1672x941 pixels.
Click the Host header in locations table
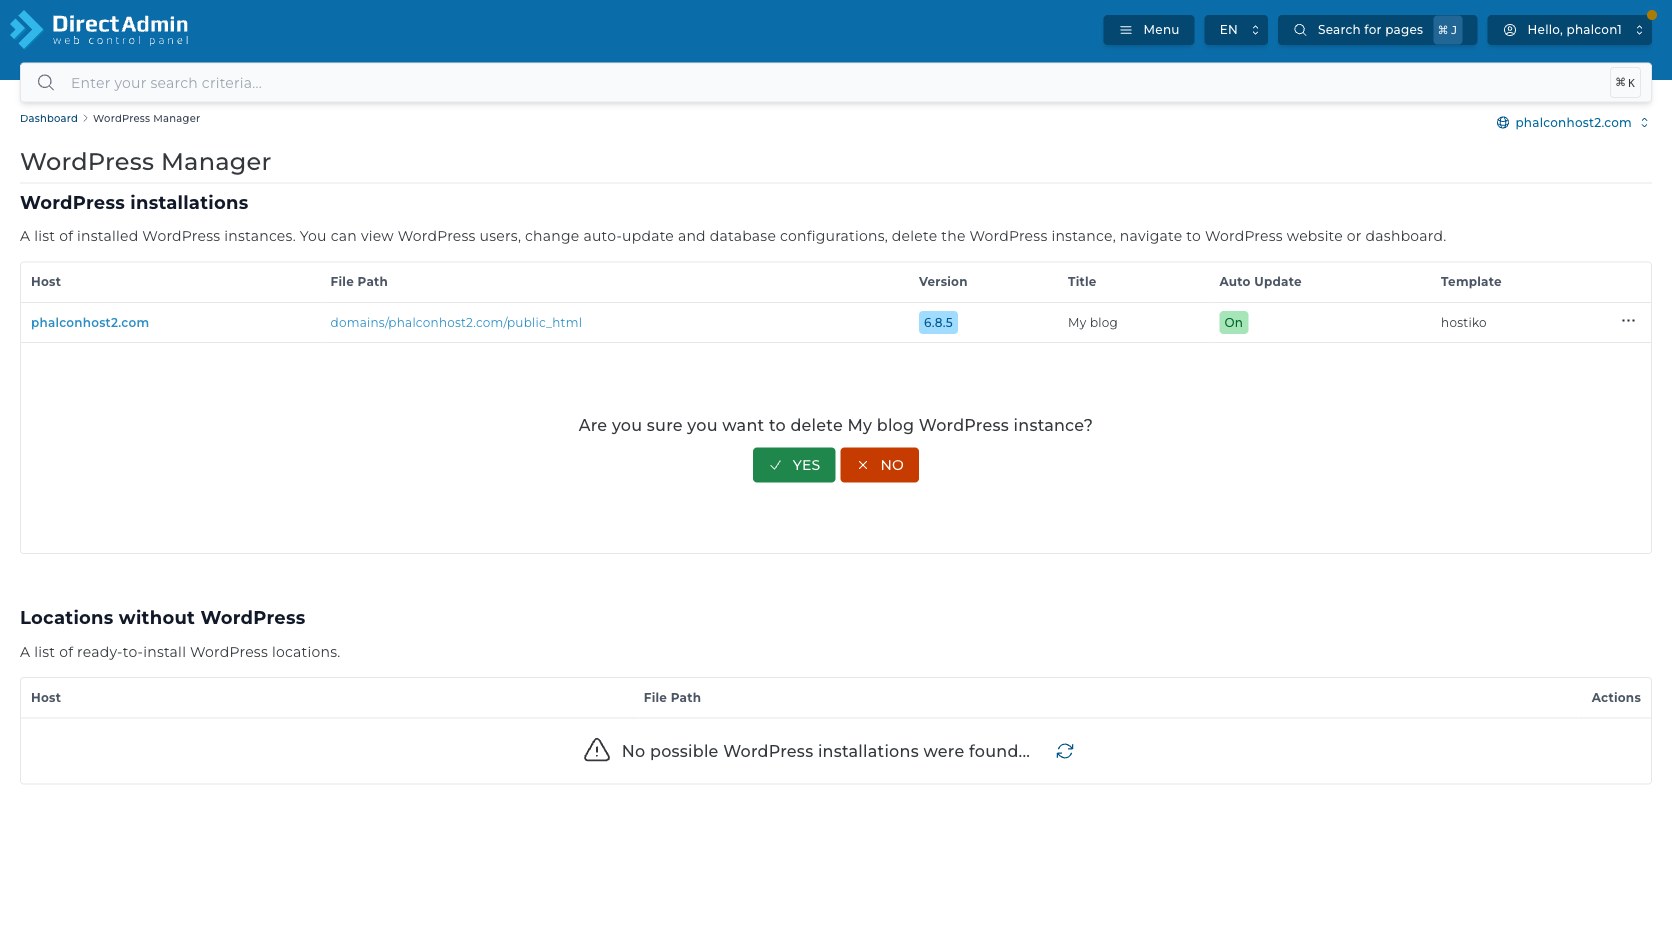coord(46,698)
